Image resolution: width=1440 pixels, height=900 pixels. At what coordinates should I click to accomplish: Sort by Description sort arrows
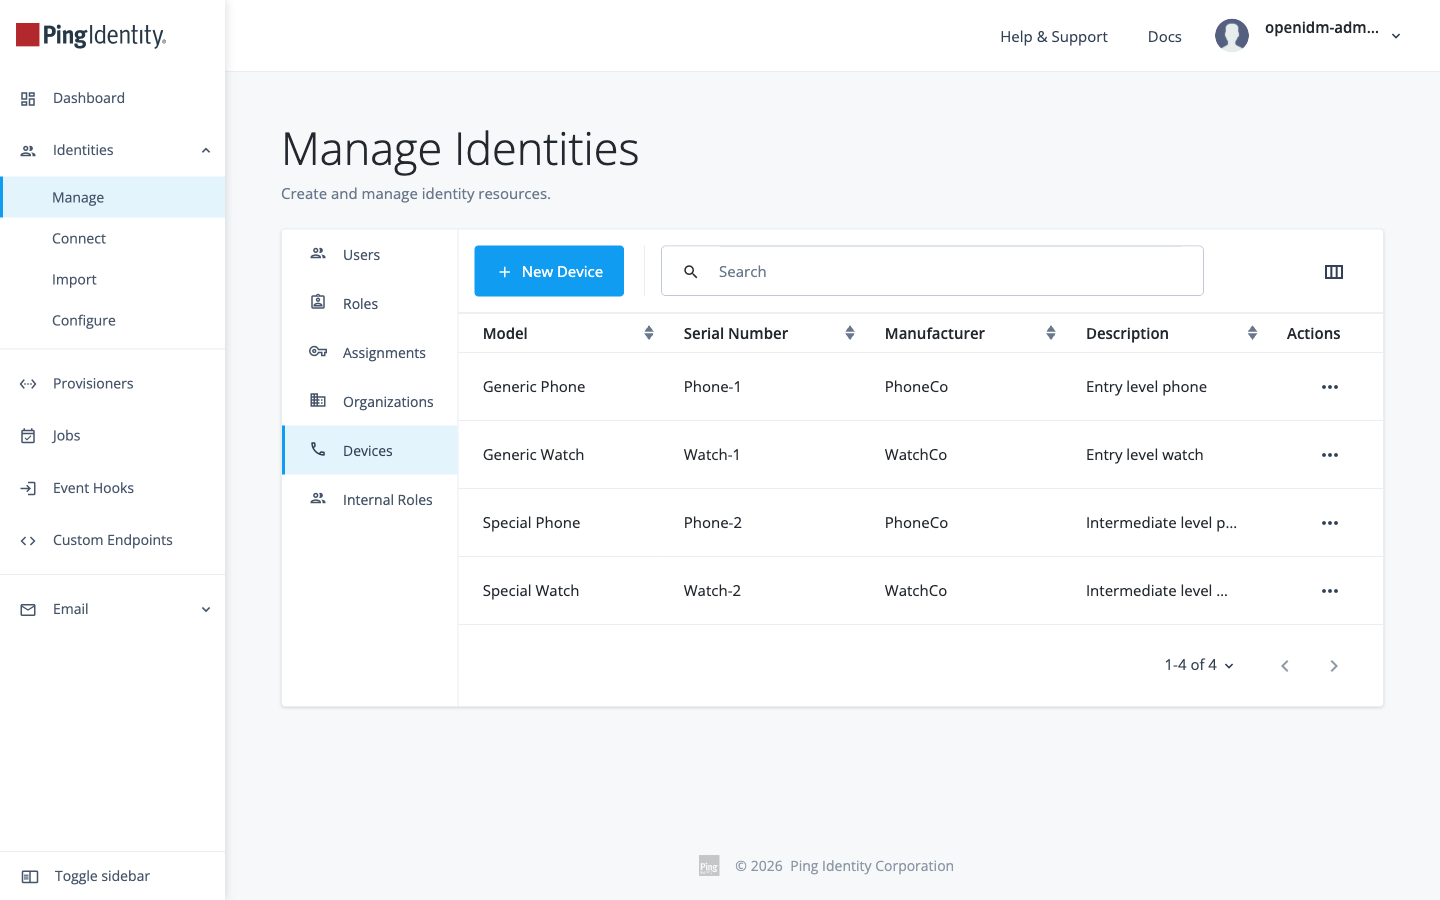[1252, 333]
